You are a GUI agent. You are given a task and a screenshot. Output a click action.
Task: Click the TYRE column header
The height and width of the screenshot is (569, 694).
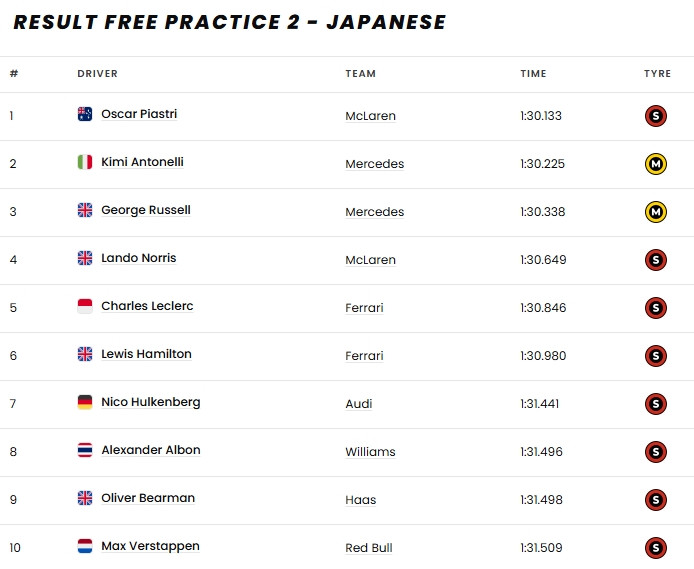[x=657, y=74]
